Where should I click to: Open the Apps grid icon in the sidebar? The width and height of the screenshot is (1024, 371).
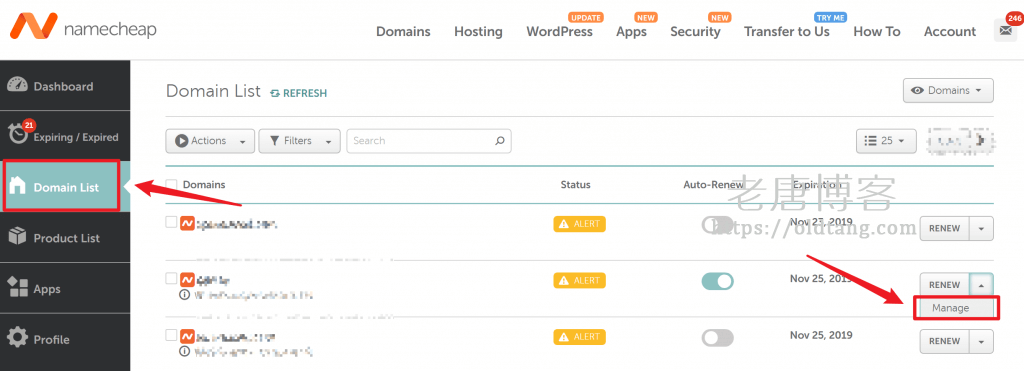tap(18, 288)
